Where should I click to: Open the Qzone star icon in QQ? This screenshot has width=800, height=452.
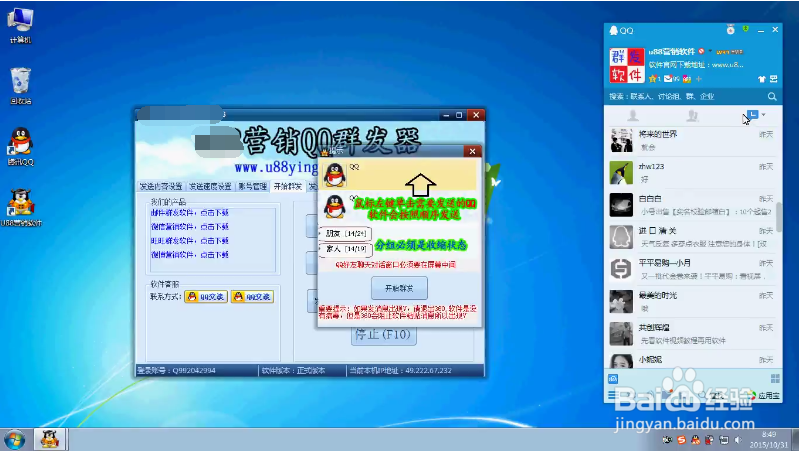tap(654, 79)
